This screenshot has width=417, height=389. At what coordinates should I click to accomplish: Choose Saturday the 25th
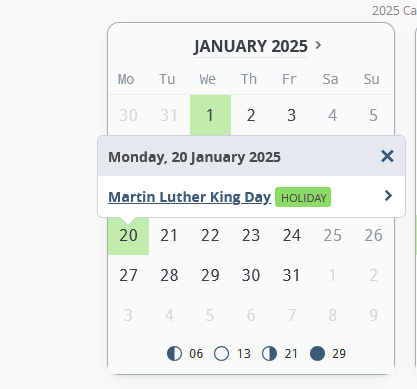pos(333,235)
